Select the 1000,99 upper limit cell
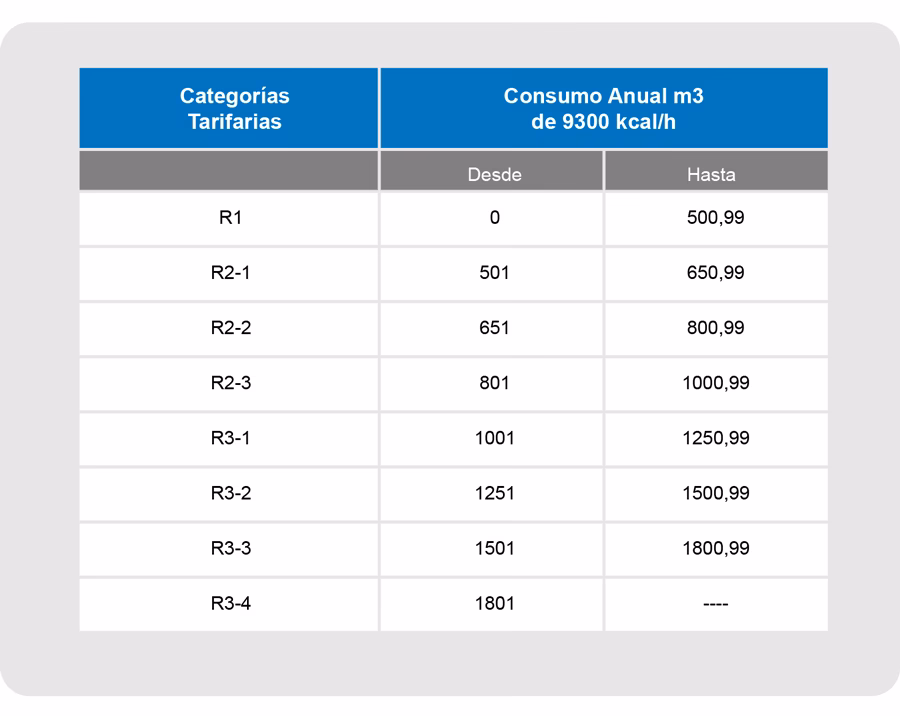Image resolution: width=900 pixels, height=716 pixels. tap(715, 383)
